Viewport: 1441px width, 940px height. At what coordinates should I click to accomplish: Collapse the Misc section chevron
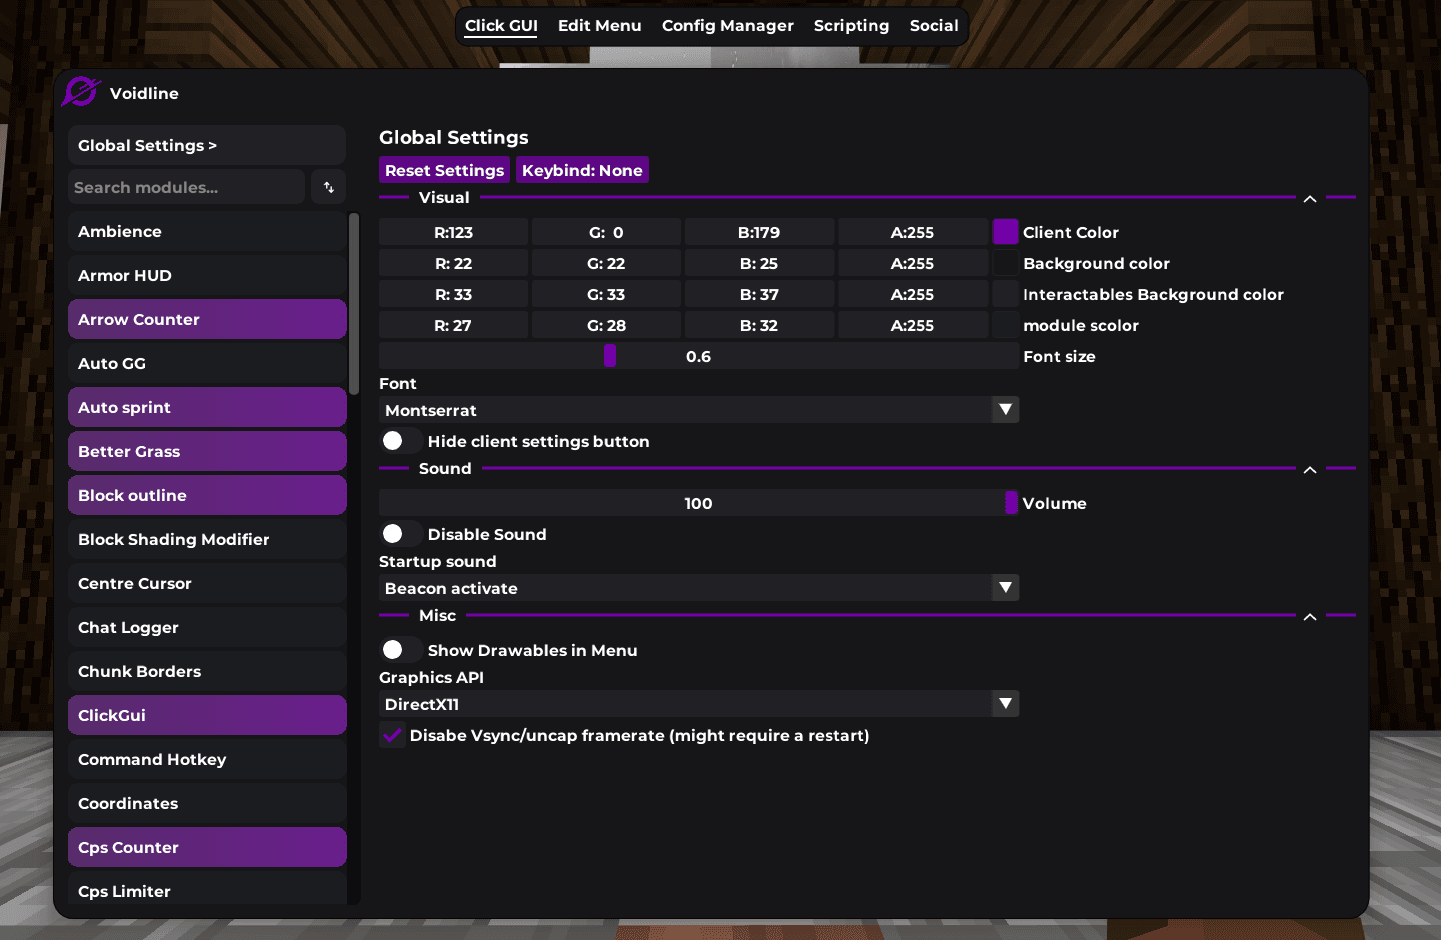1310,617
